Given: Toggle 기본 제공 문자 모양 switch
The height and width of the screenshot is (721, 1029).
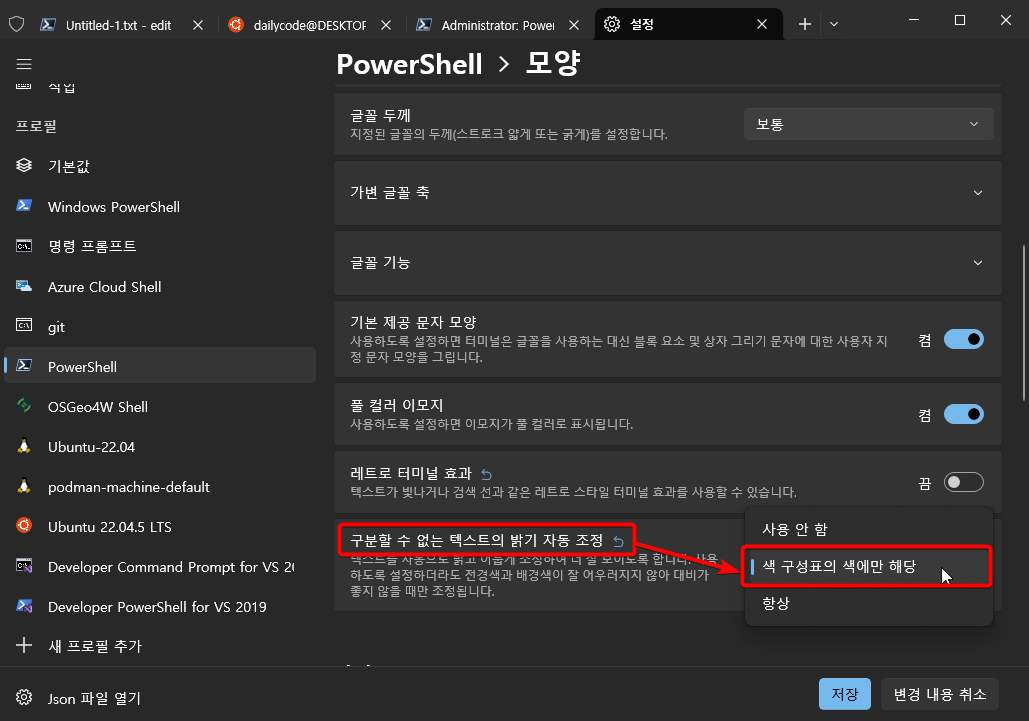Looking at the screenshot, I should (963, 339).
